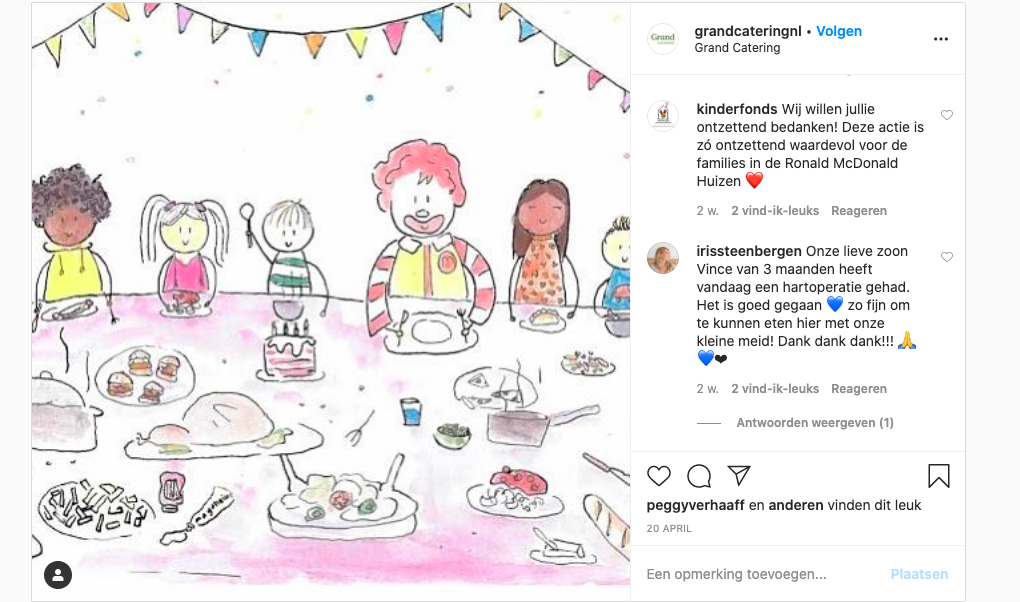Reply to irissteenbergen comment with Reageren

click(859, 389)
